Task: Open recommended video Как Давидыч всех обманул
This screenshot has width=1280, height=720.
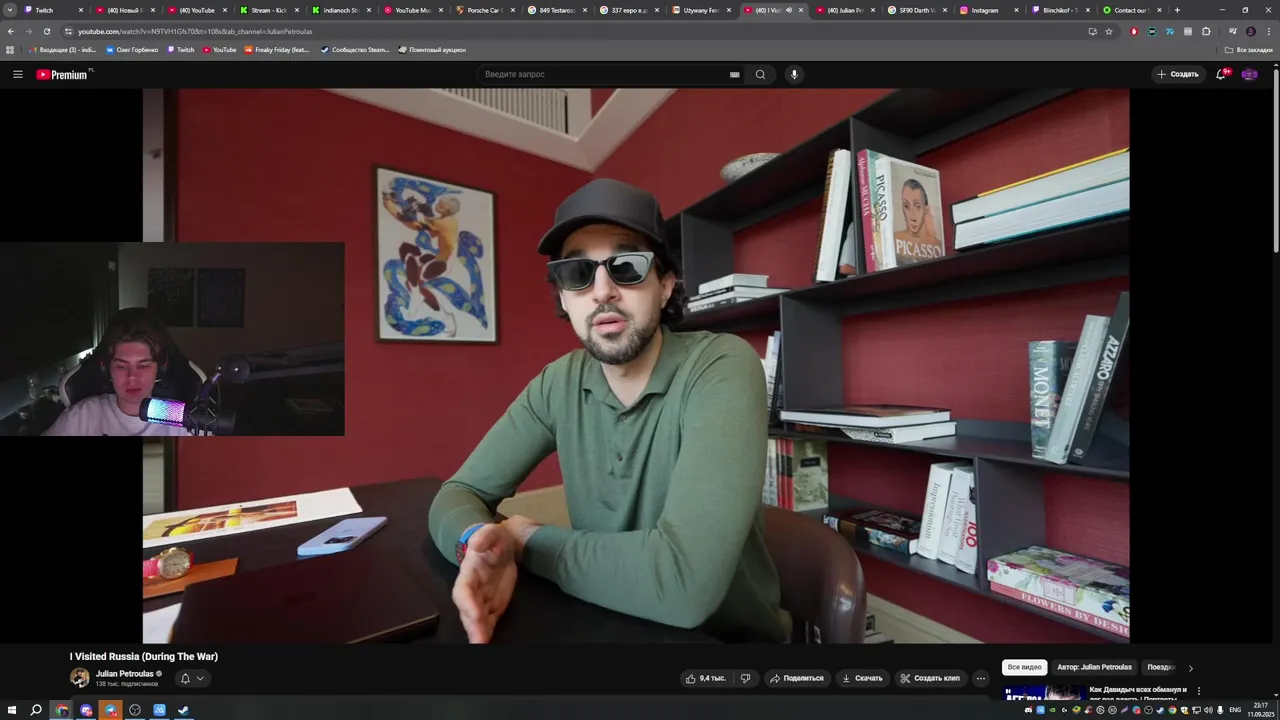Action: pyautogui.click(x=1138, y=694)
